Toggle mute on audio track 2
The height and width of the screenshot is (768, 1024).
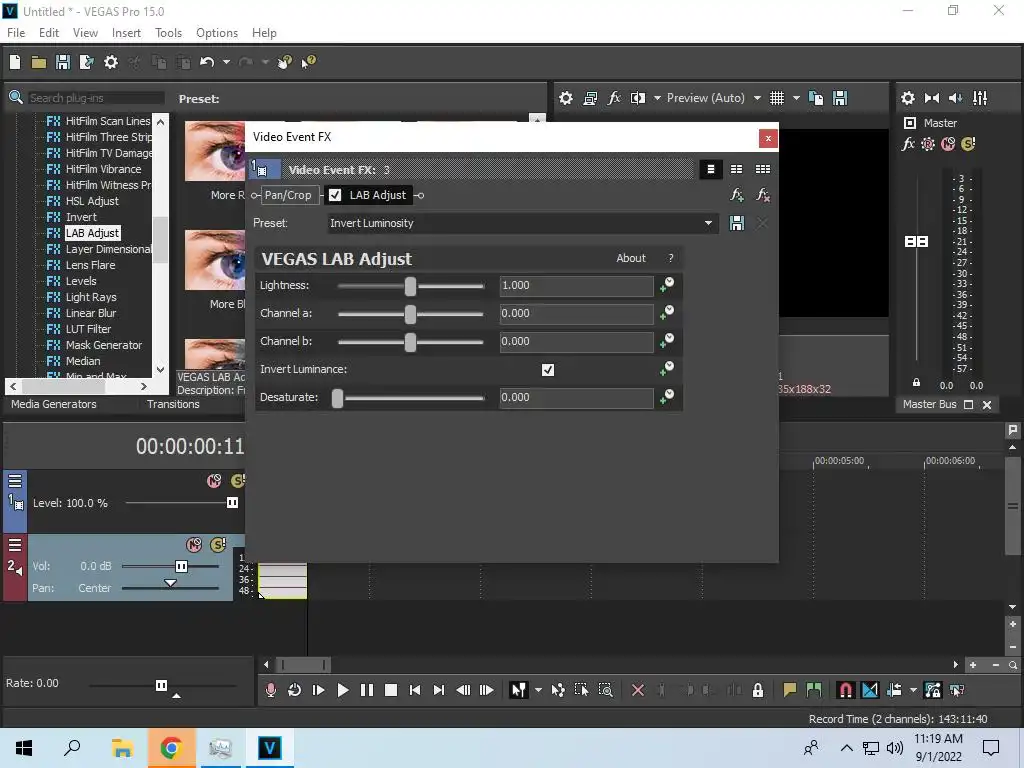point(194,545)
